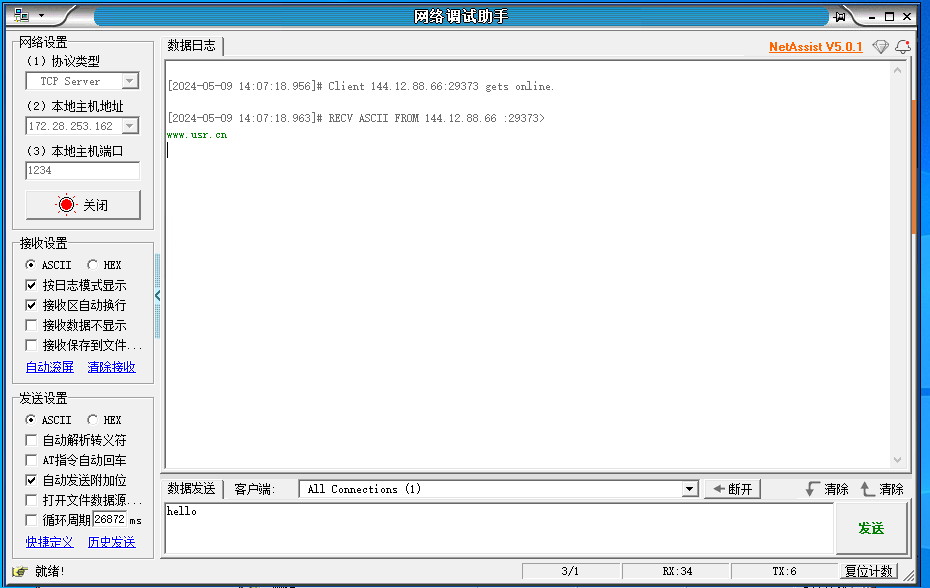Click the 就绪! status text
Viewport: 930px width, 588px height.
(49, 571)
